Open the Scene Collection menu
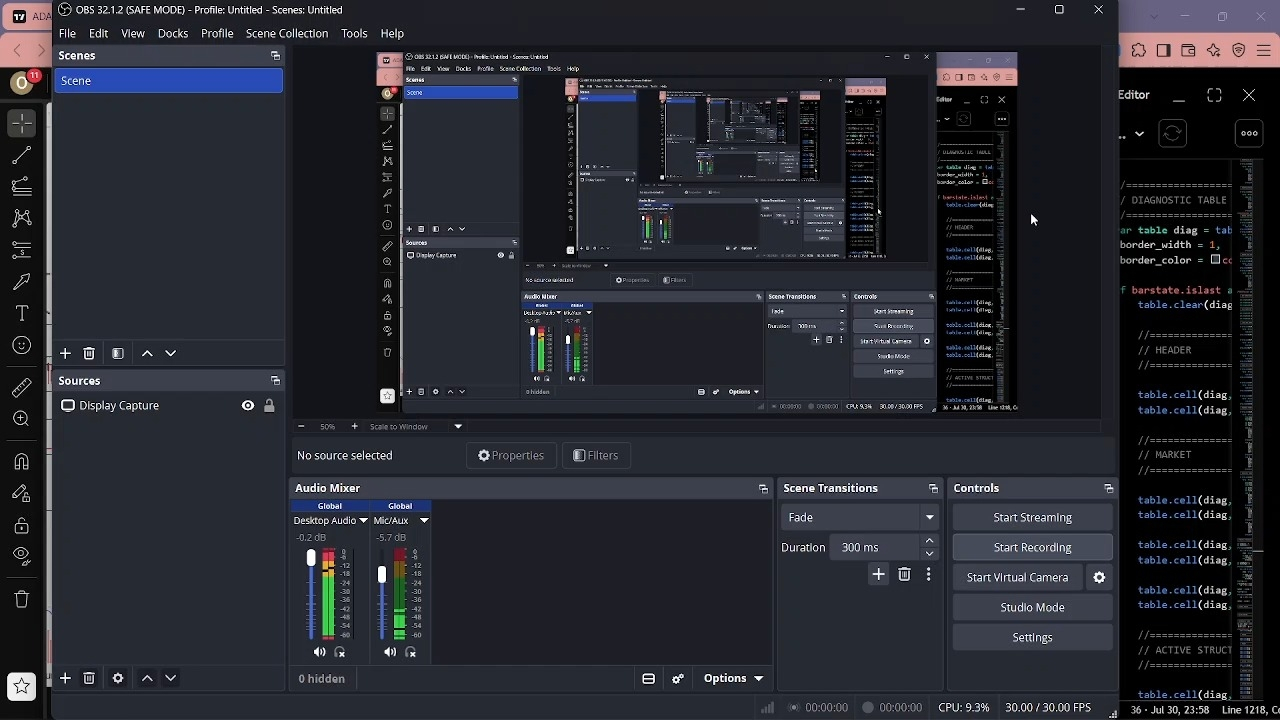 pyautogui.click(x=287, y=33)
